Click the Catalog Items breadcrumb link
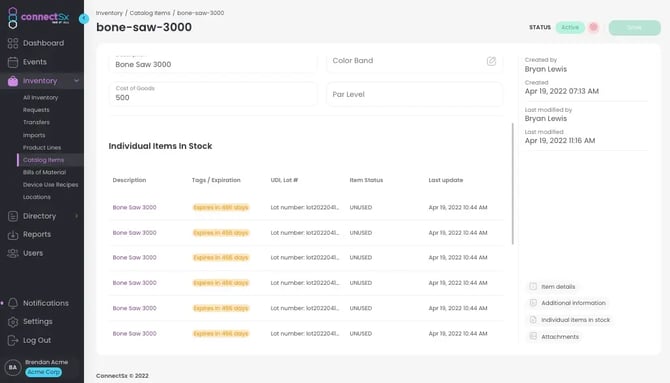 [150, 13]
